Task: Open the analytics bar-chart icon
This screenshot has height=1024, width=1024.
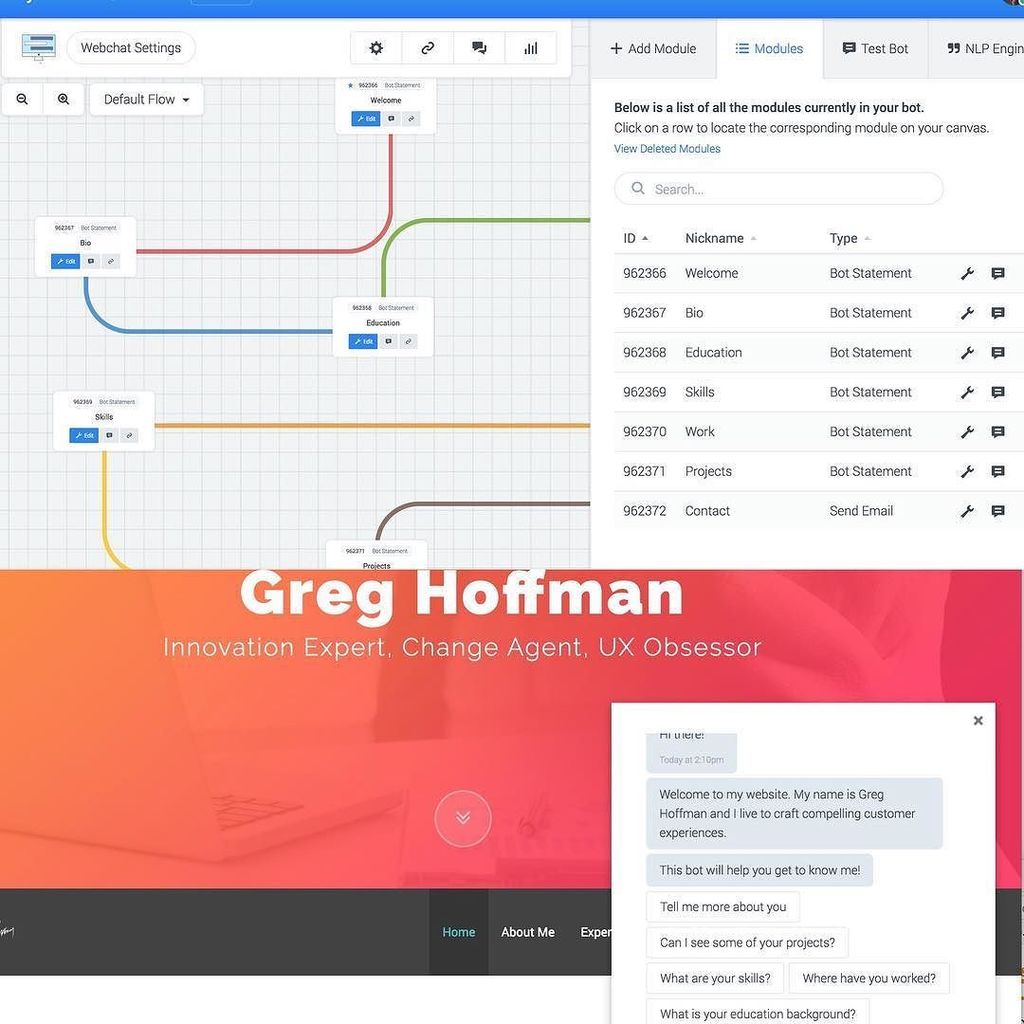Action: pos(530,47)
